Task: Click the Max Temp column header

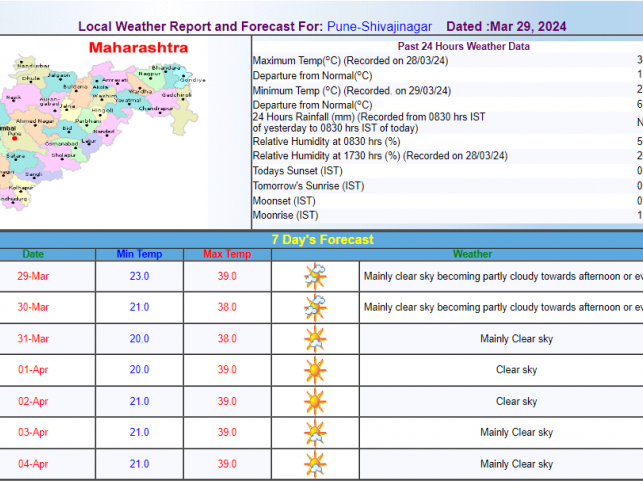Action: coord(227,254)
